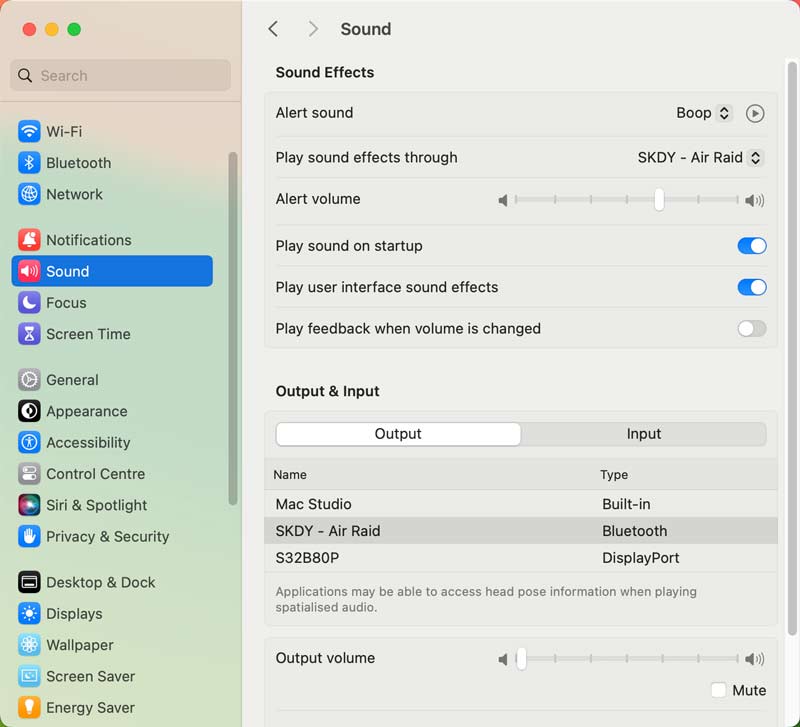Open Notifications settings label

coord(89,240)
